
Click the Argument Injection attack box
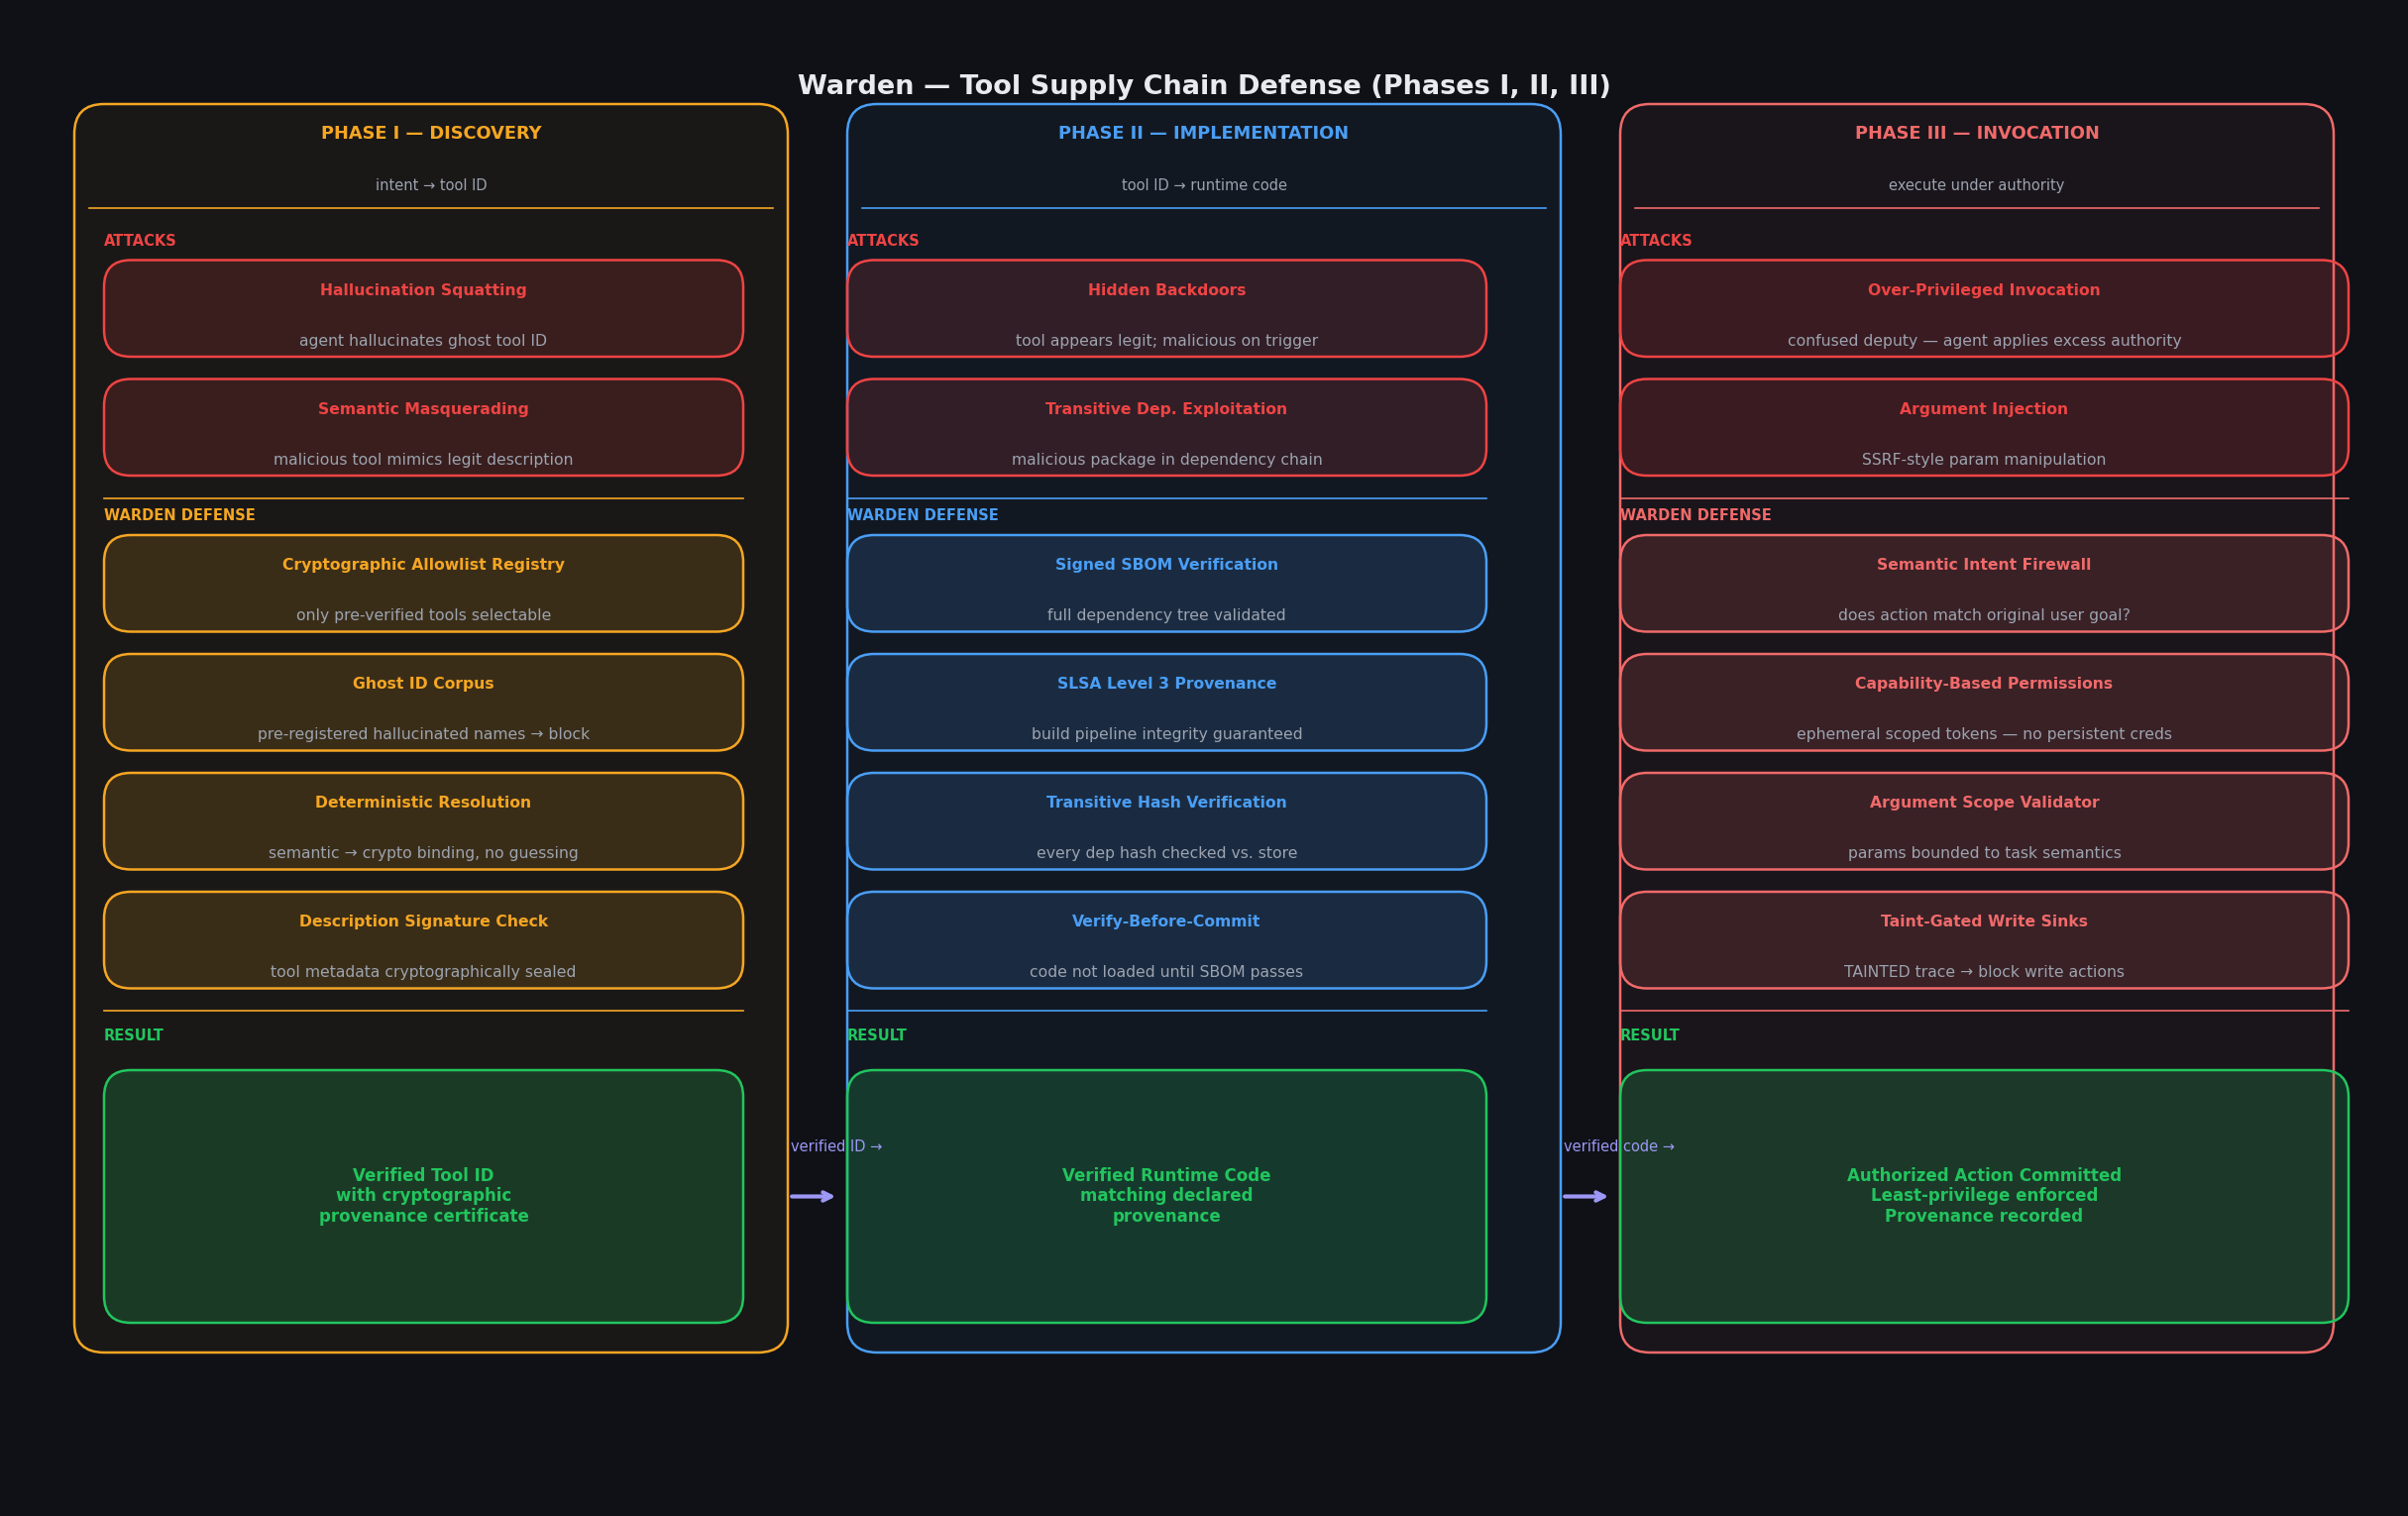coord(1983,427)
